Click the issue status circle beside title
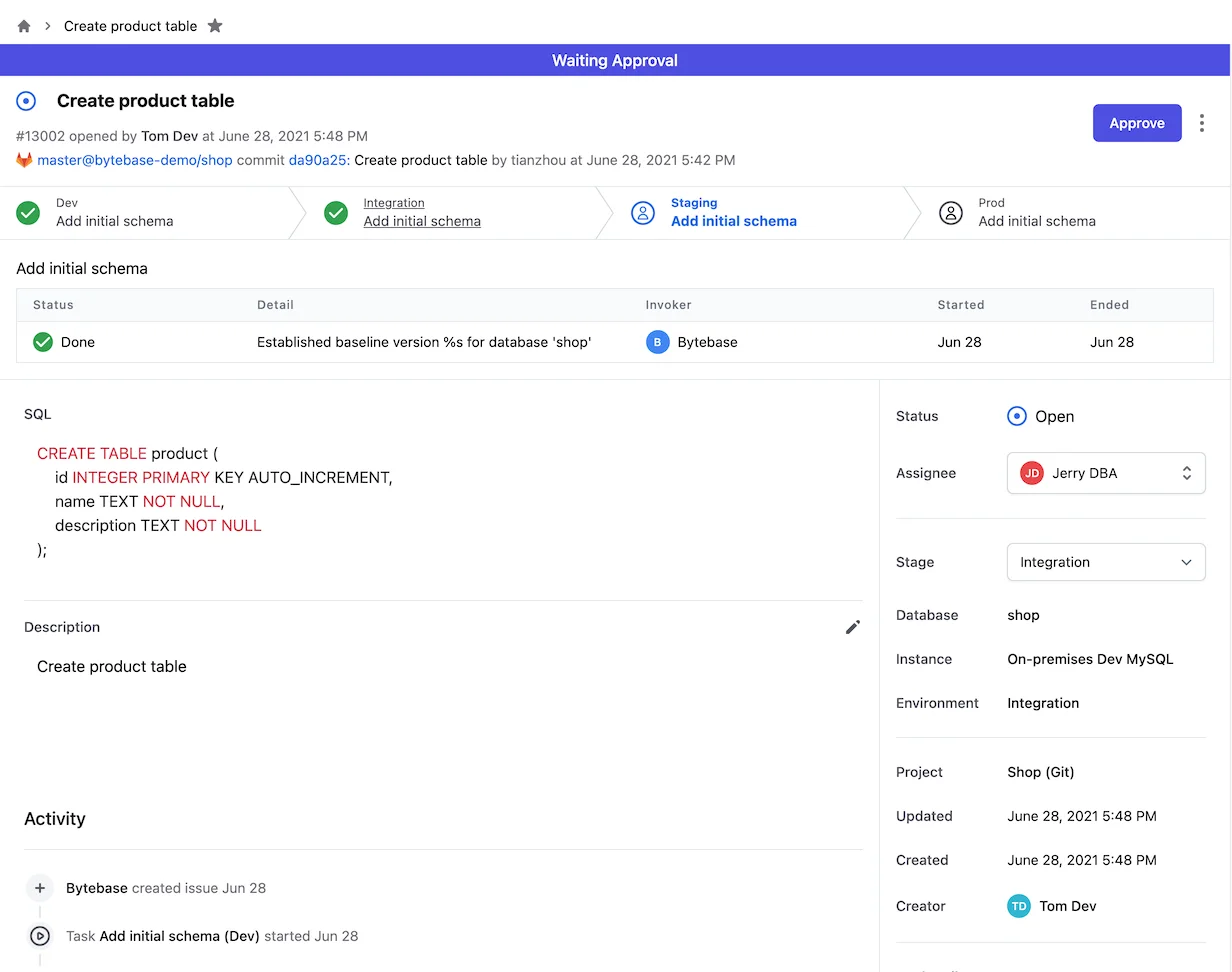This screenshot has height=972, width=1232. pyautogui.click(x=27, y=101)
